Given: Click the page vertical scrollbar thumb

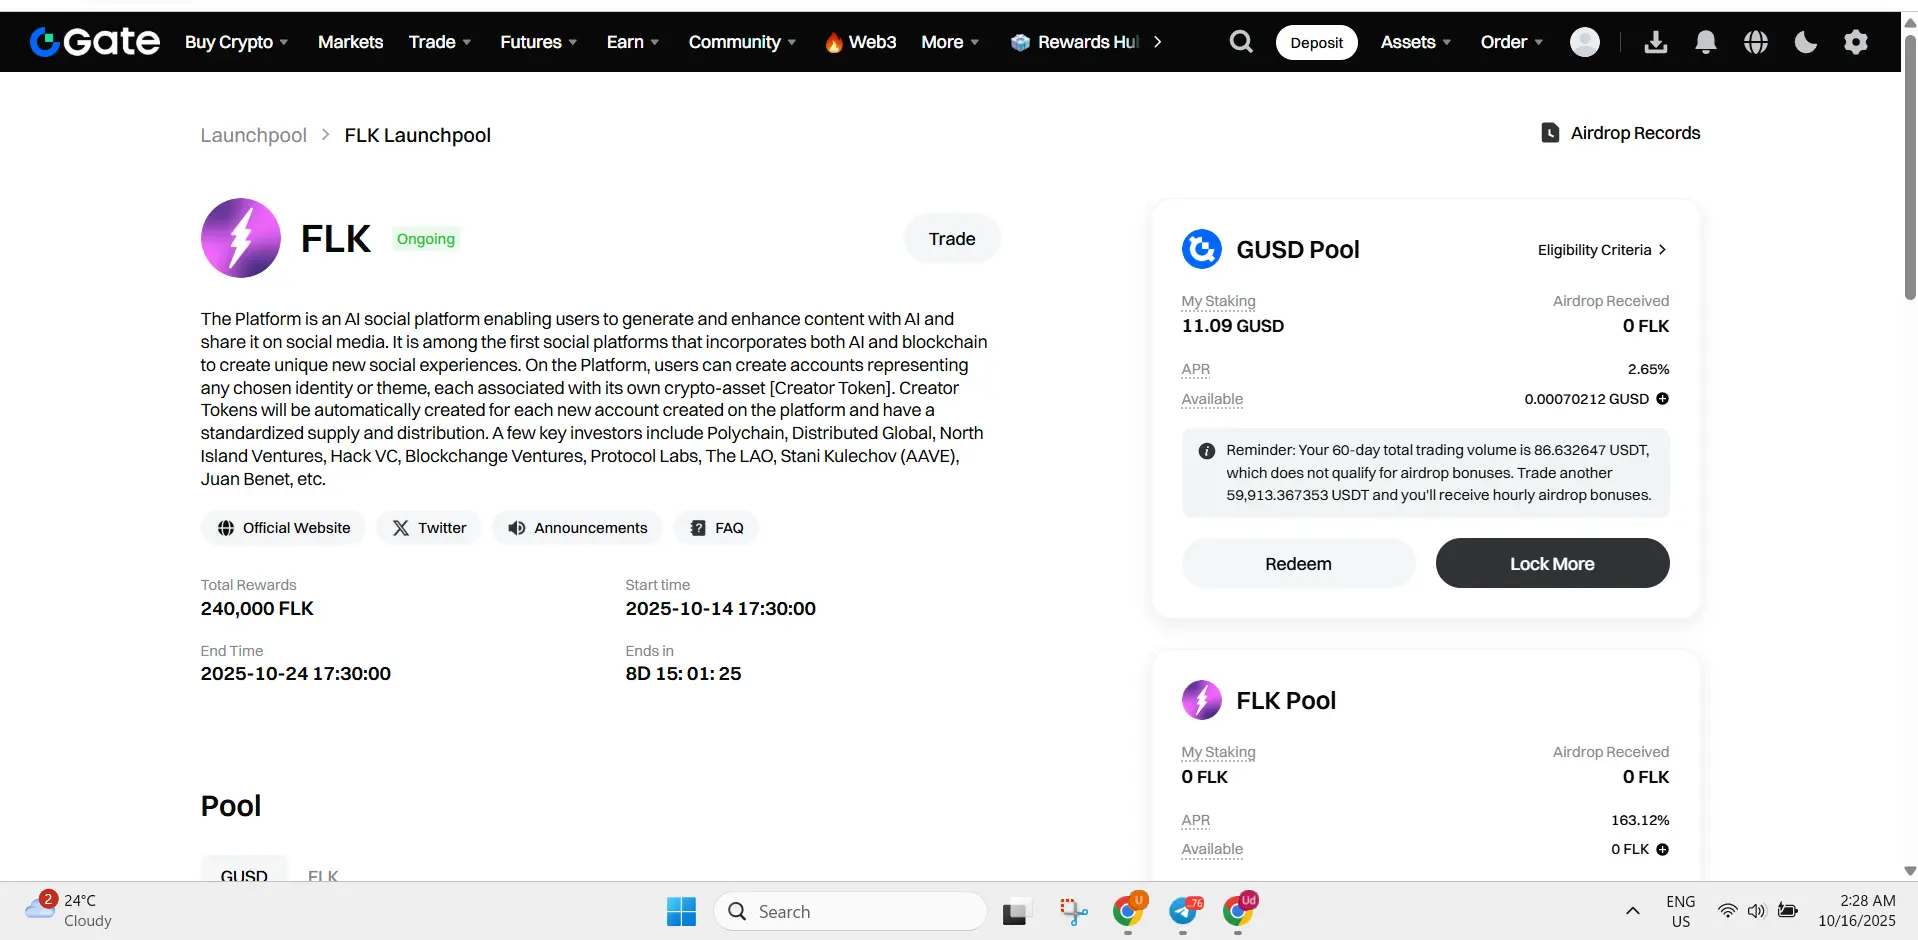Looking at the screenshot, I should (x=1909, y=166).
